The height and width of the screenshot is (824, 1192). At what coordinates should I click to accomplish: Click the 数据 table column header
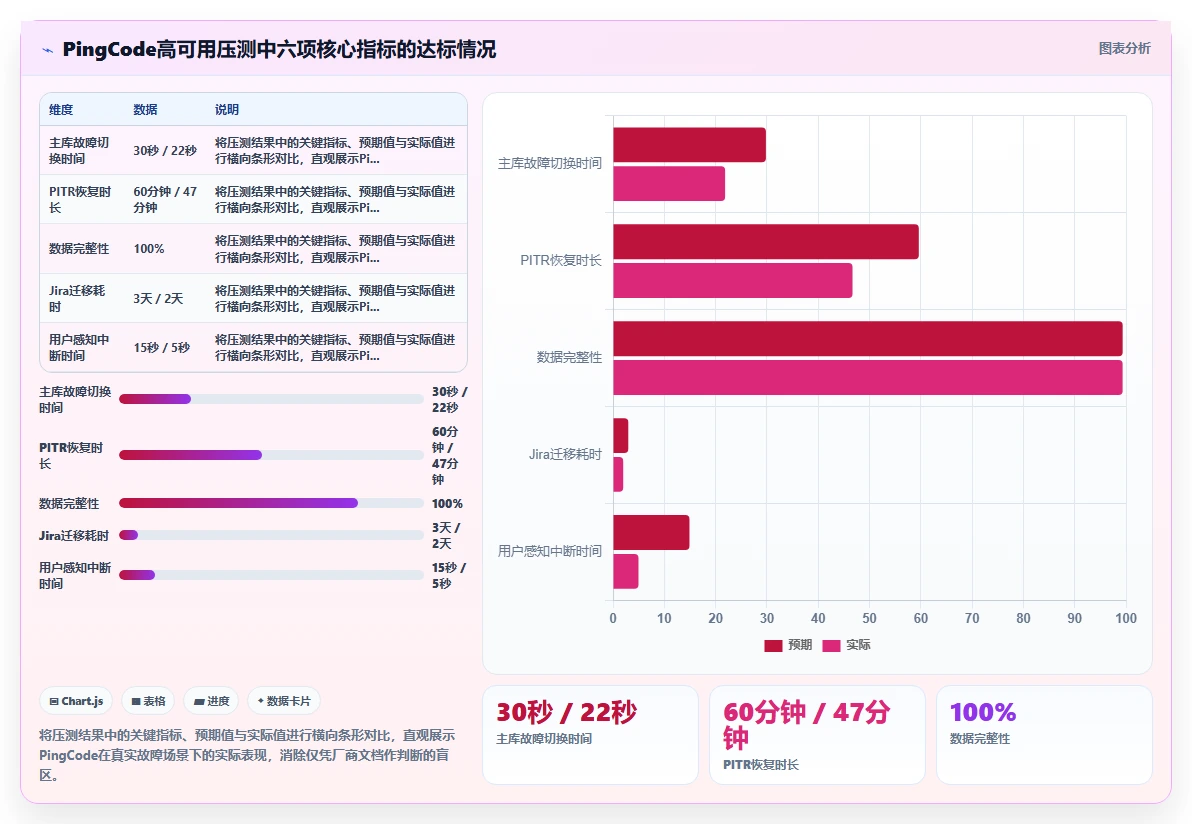[145, 109]
